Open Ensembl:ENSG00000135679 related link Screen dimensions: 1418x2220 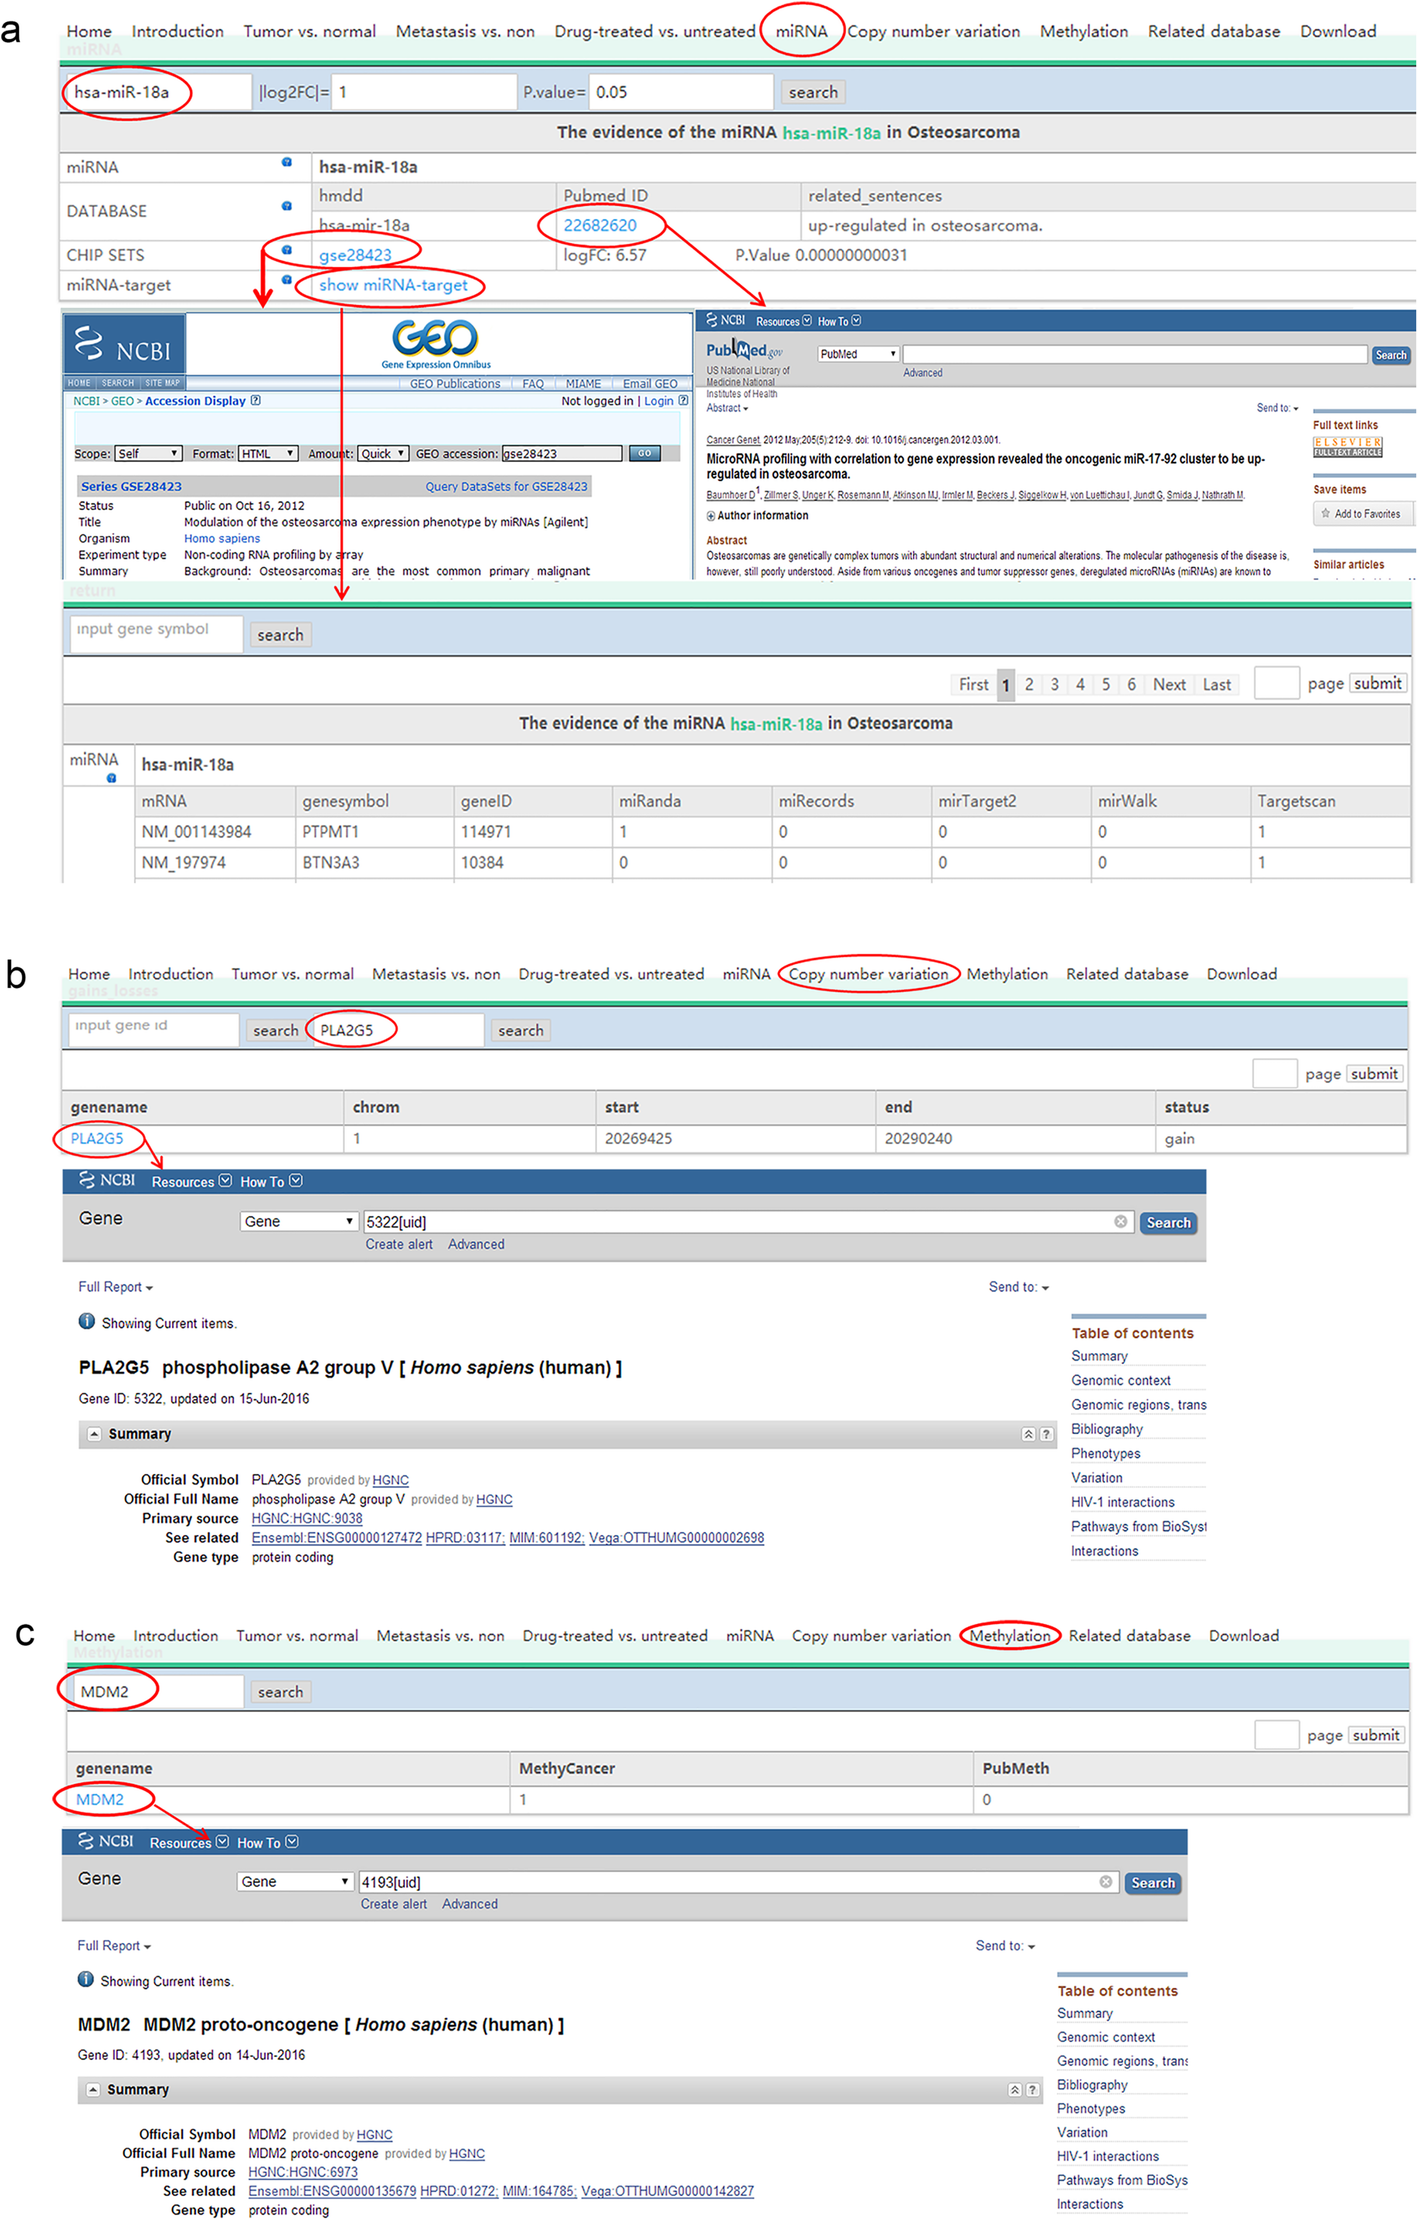(x=332, y=2191)
